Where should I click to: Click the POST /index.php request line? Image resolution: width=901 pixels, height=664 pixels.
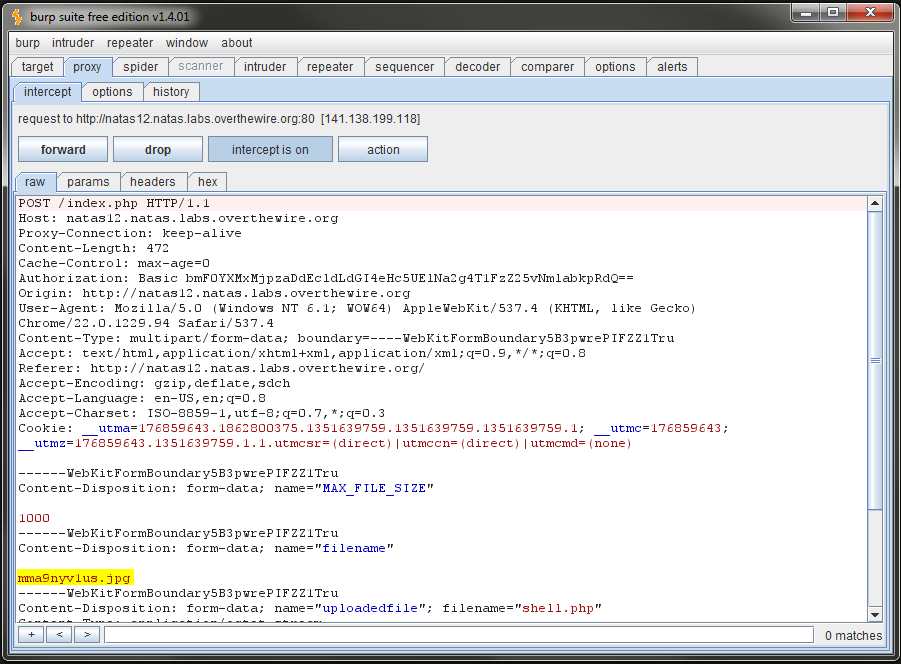(114, 203)
